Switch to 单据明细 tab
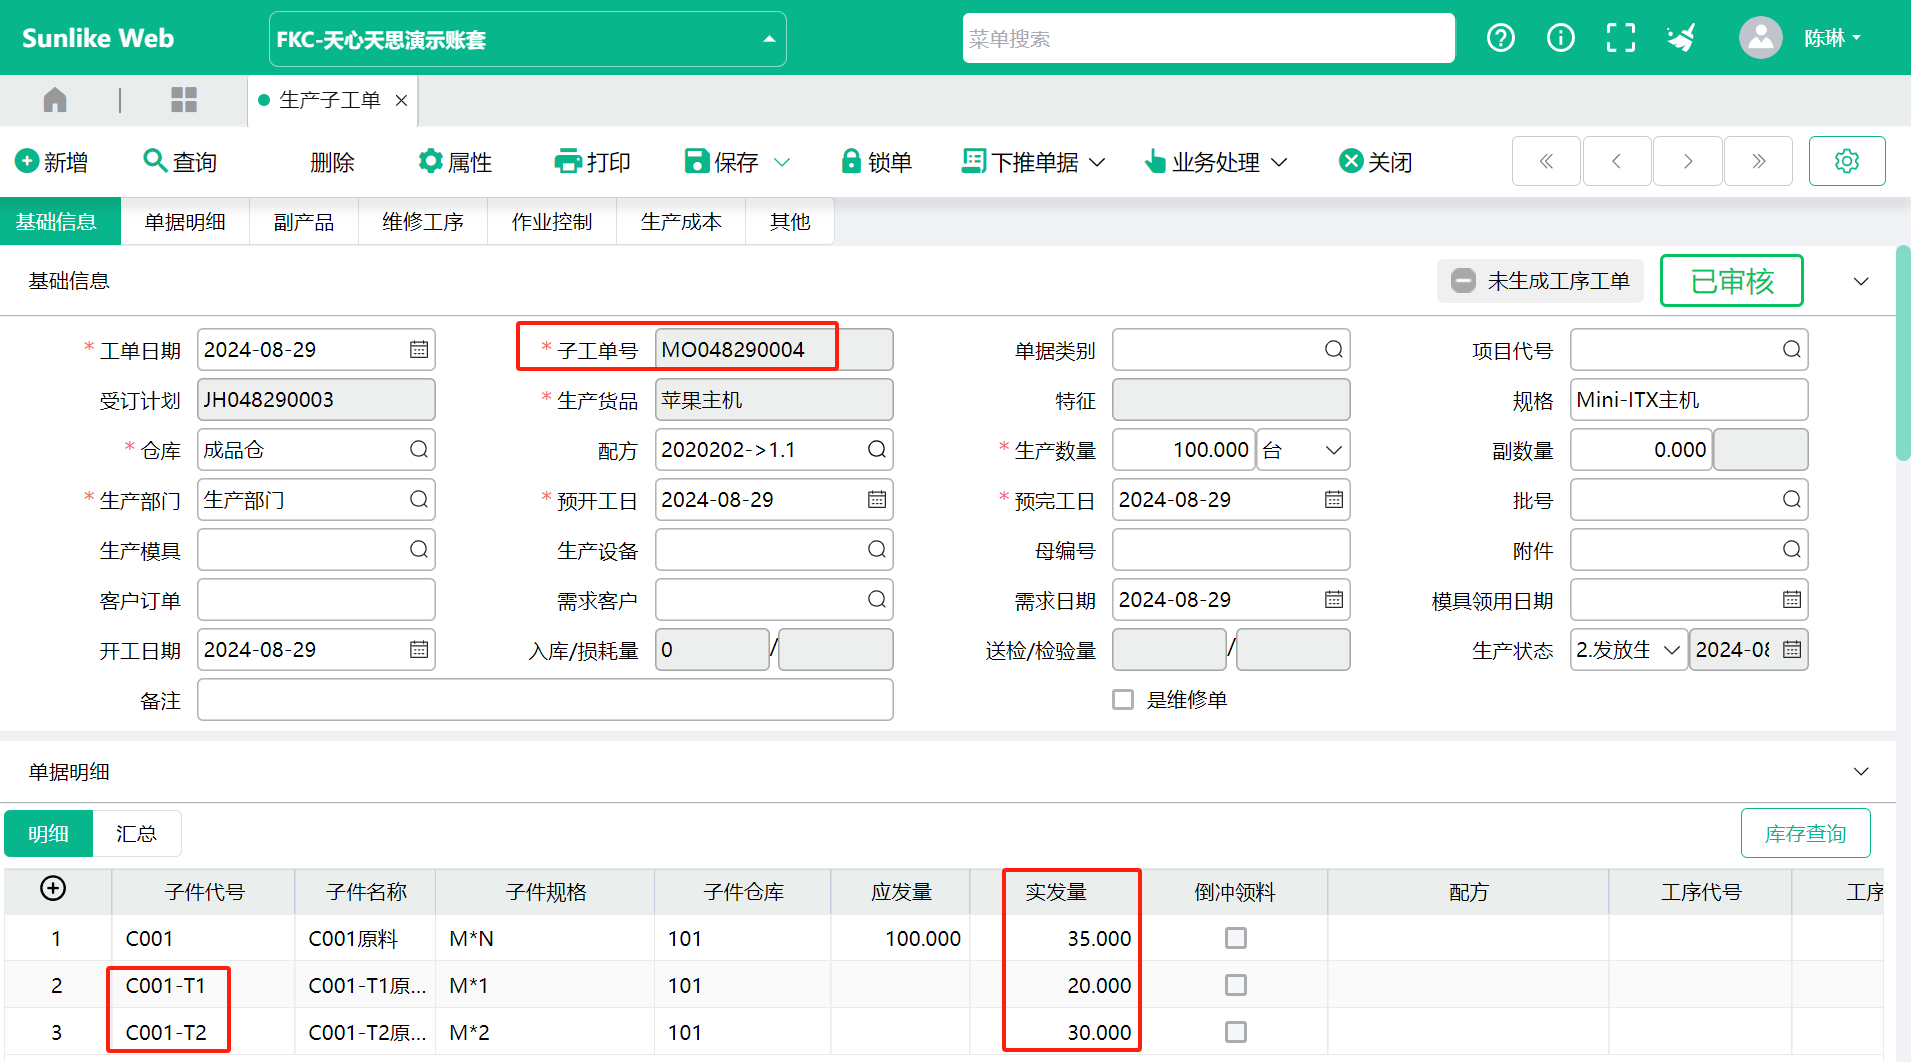This screenshot has width=1911, height=1062. (x=185, y=222)
